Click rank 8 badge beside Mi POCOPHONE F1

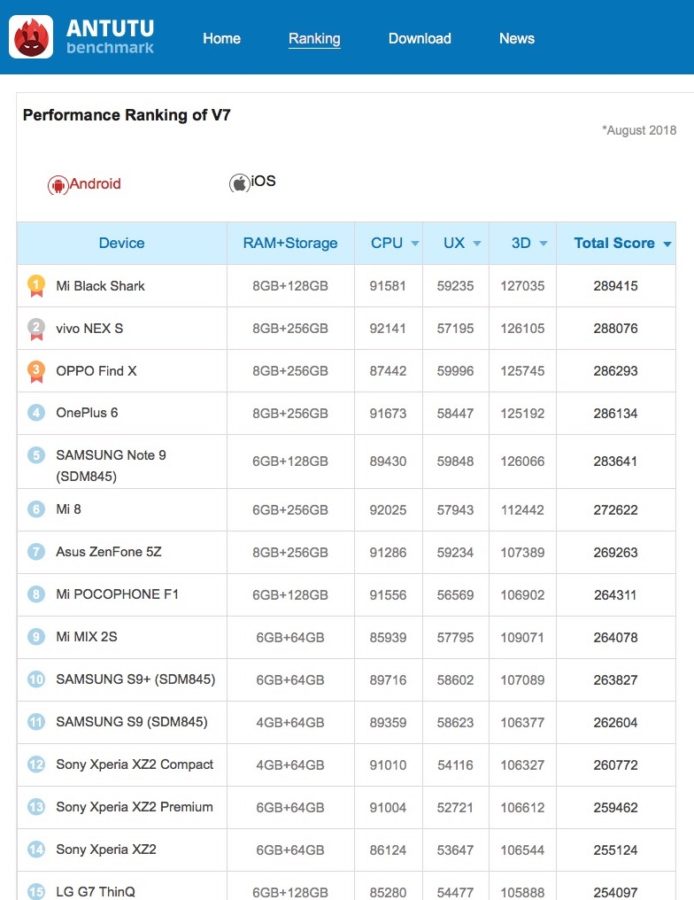click(36, 594)
